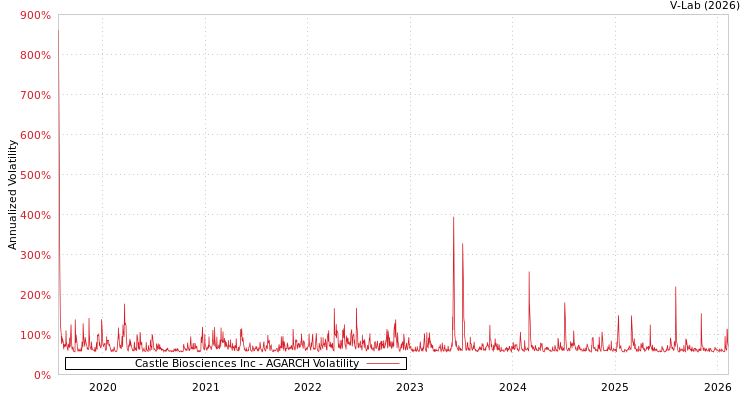This screenshot has height=400, width=750.
Task: Click the 400% y-axis label
Action: tap(35, 215)
